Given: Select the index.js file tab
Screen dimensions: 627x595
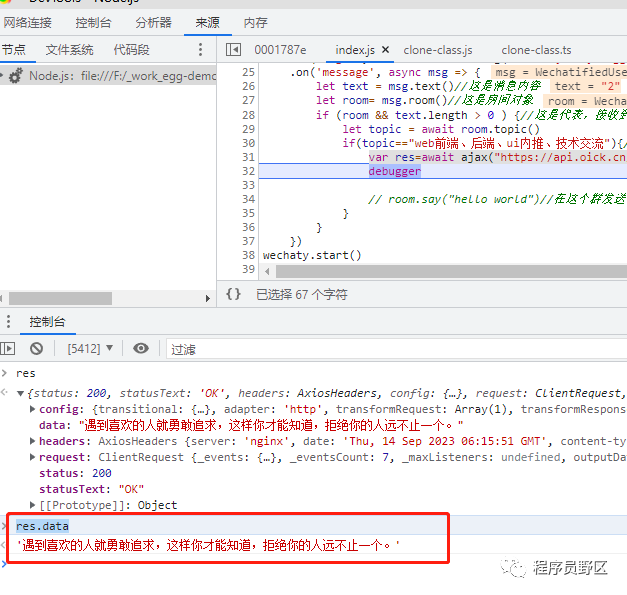Looking at the screenshot, I should click(x=355, y=50).
